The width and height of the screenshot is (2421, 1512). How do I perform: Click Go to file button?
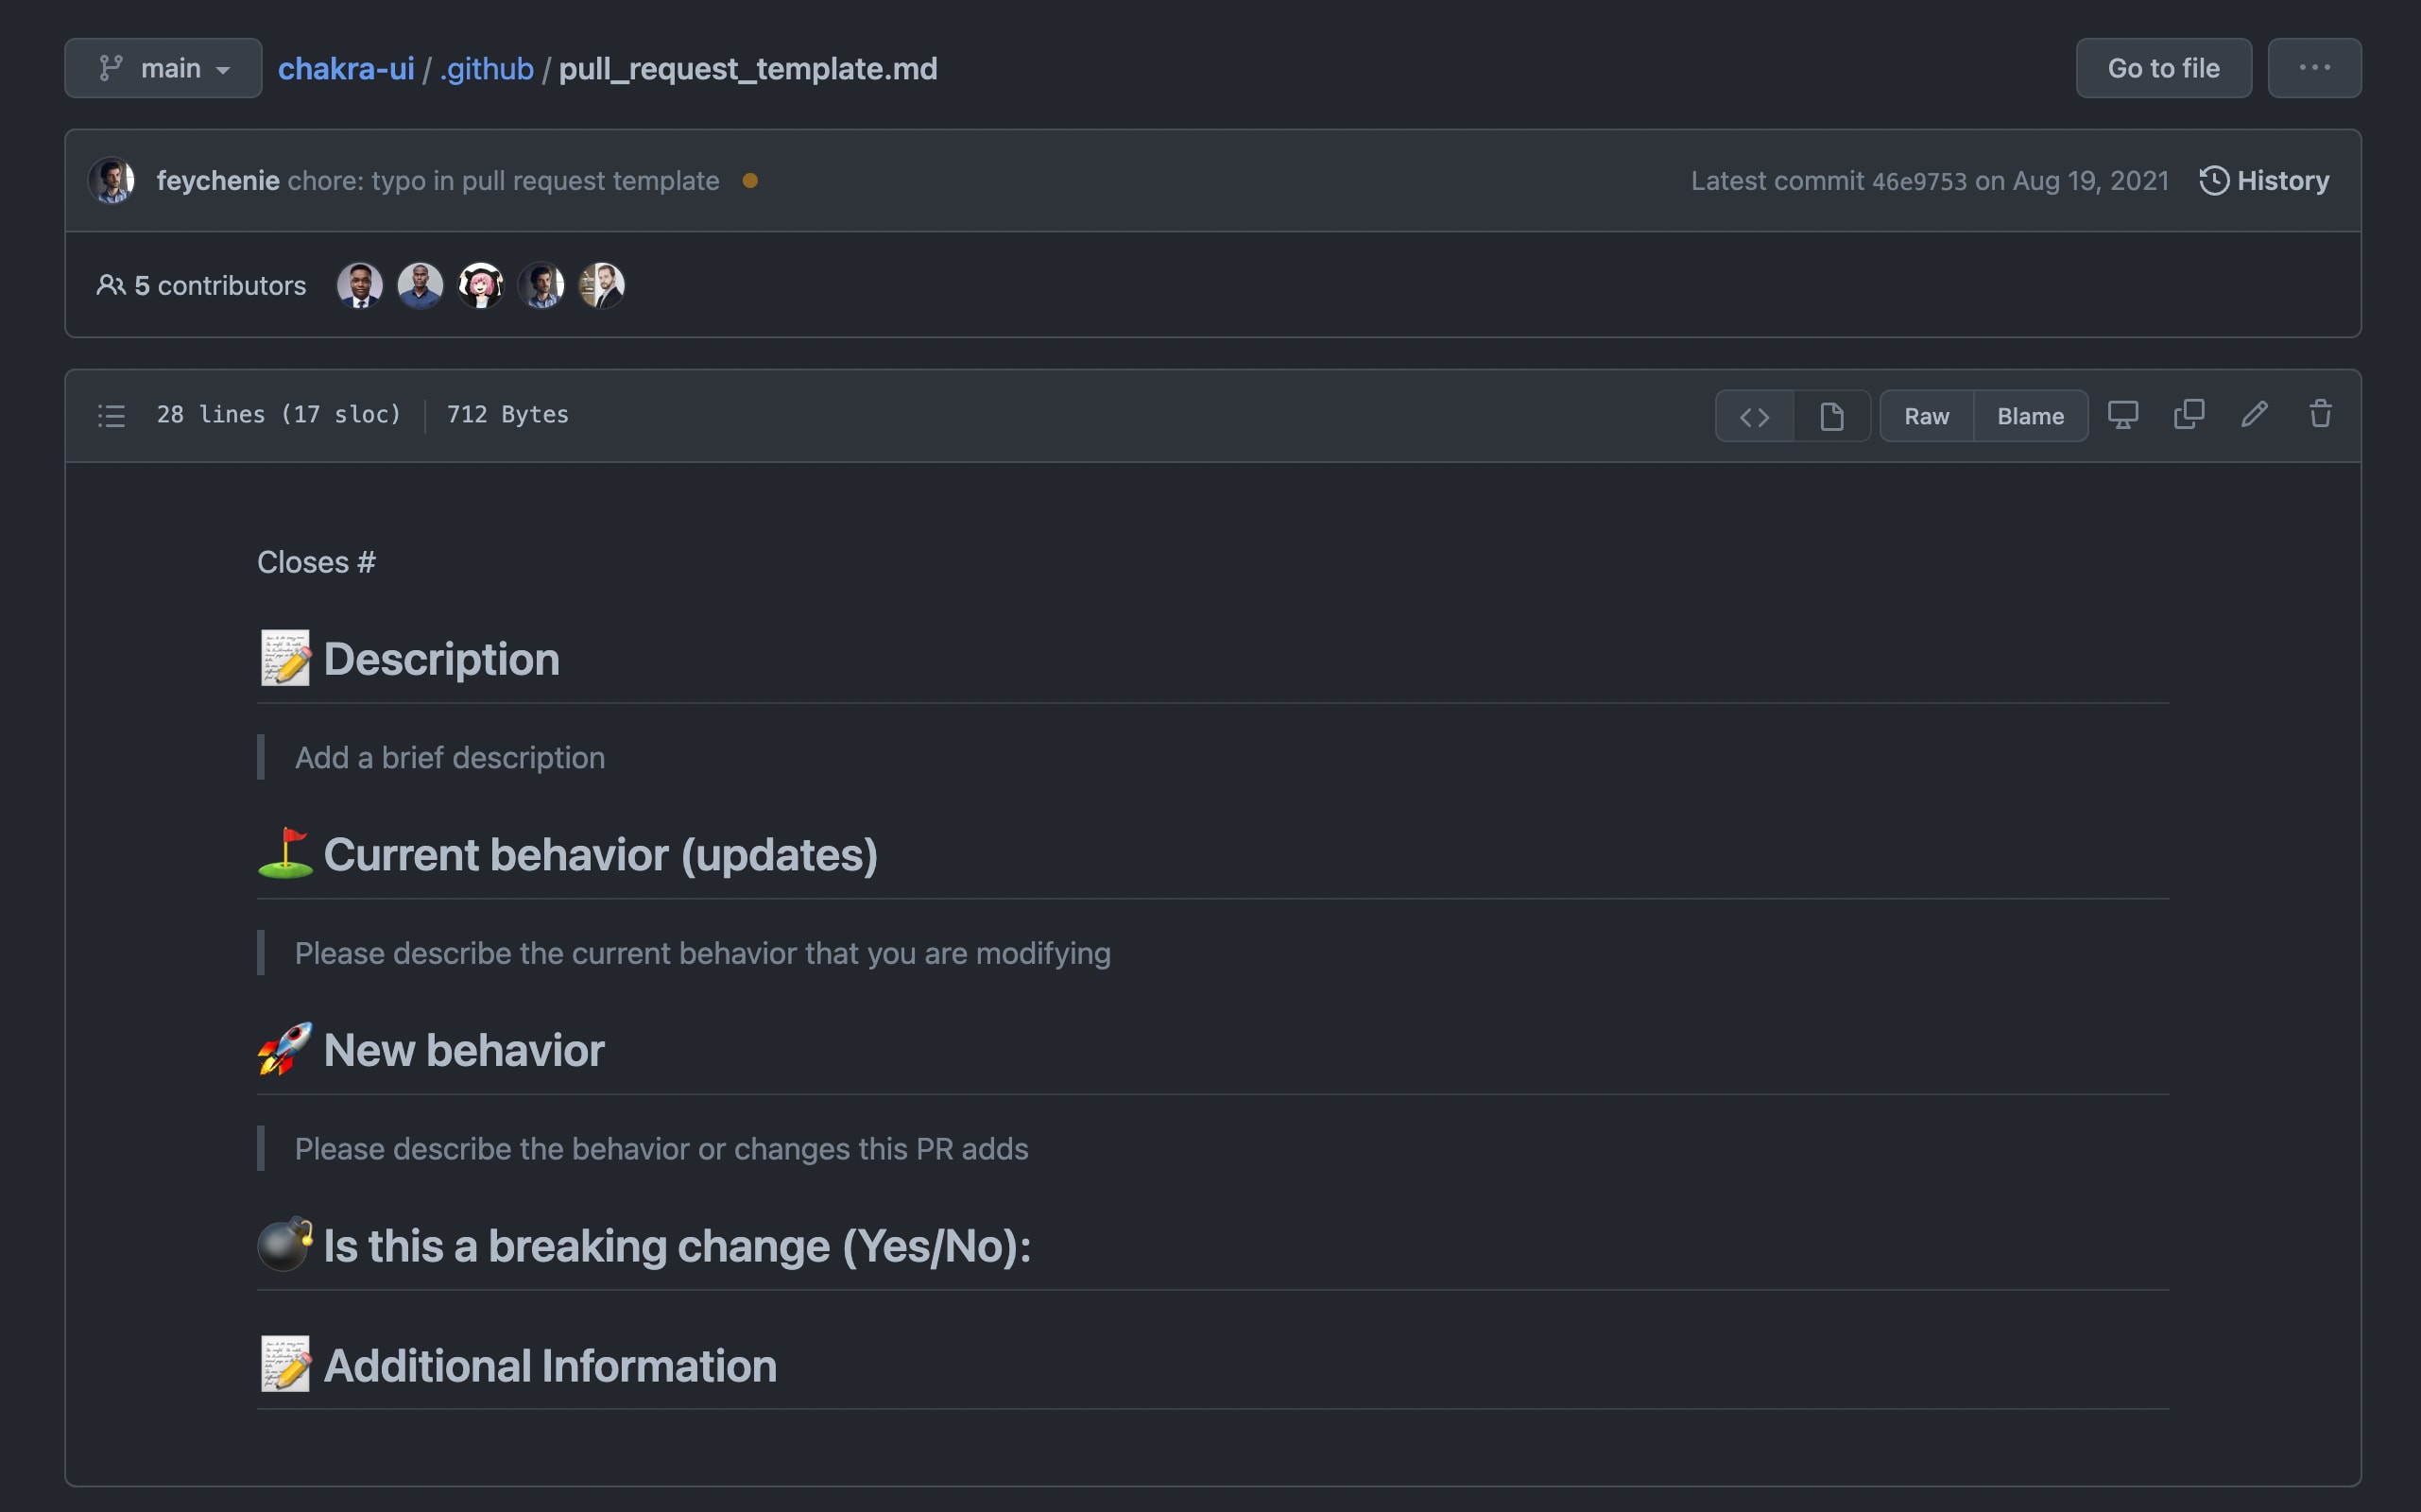(x=2165, y=68)
